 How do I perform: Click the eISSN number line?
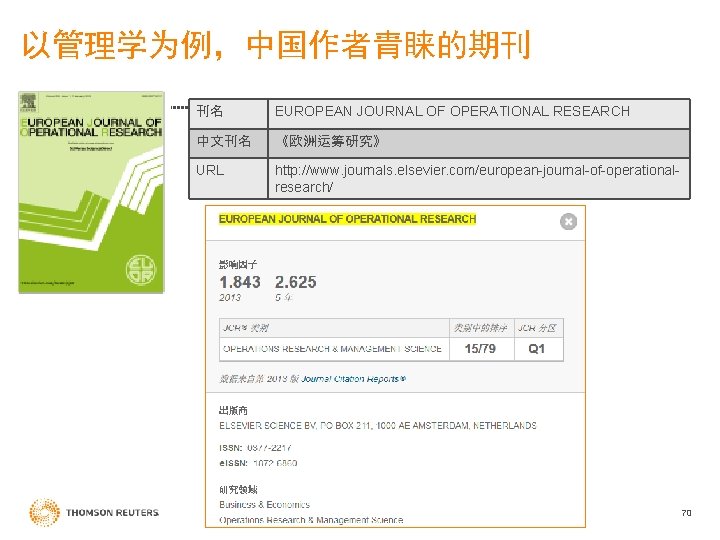[258, 463]
